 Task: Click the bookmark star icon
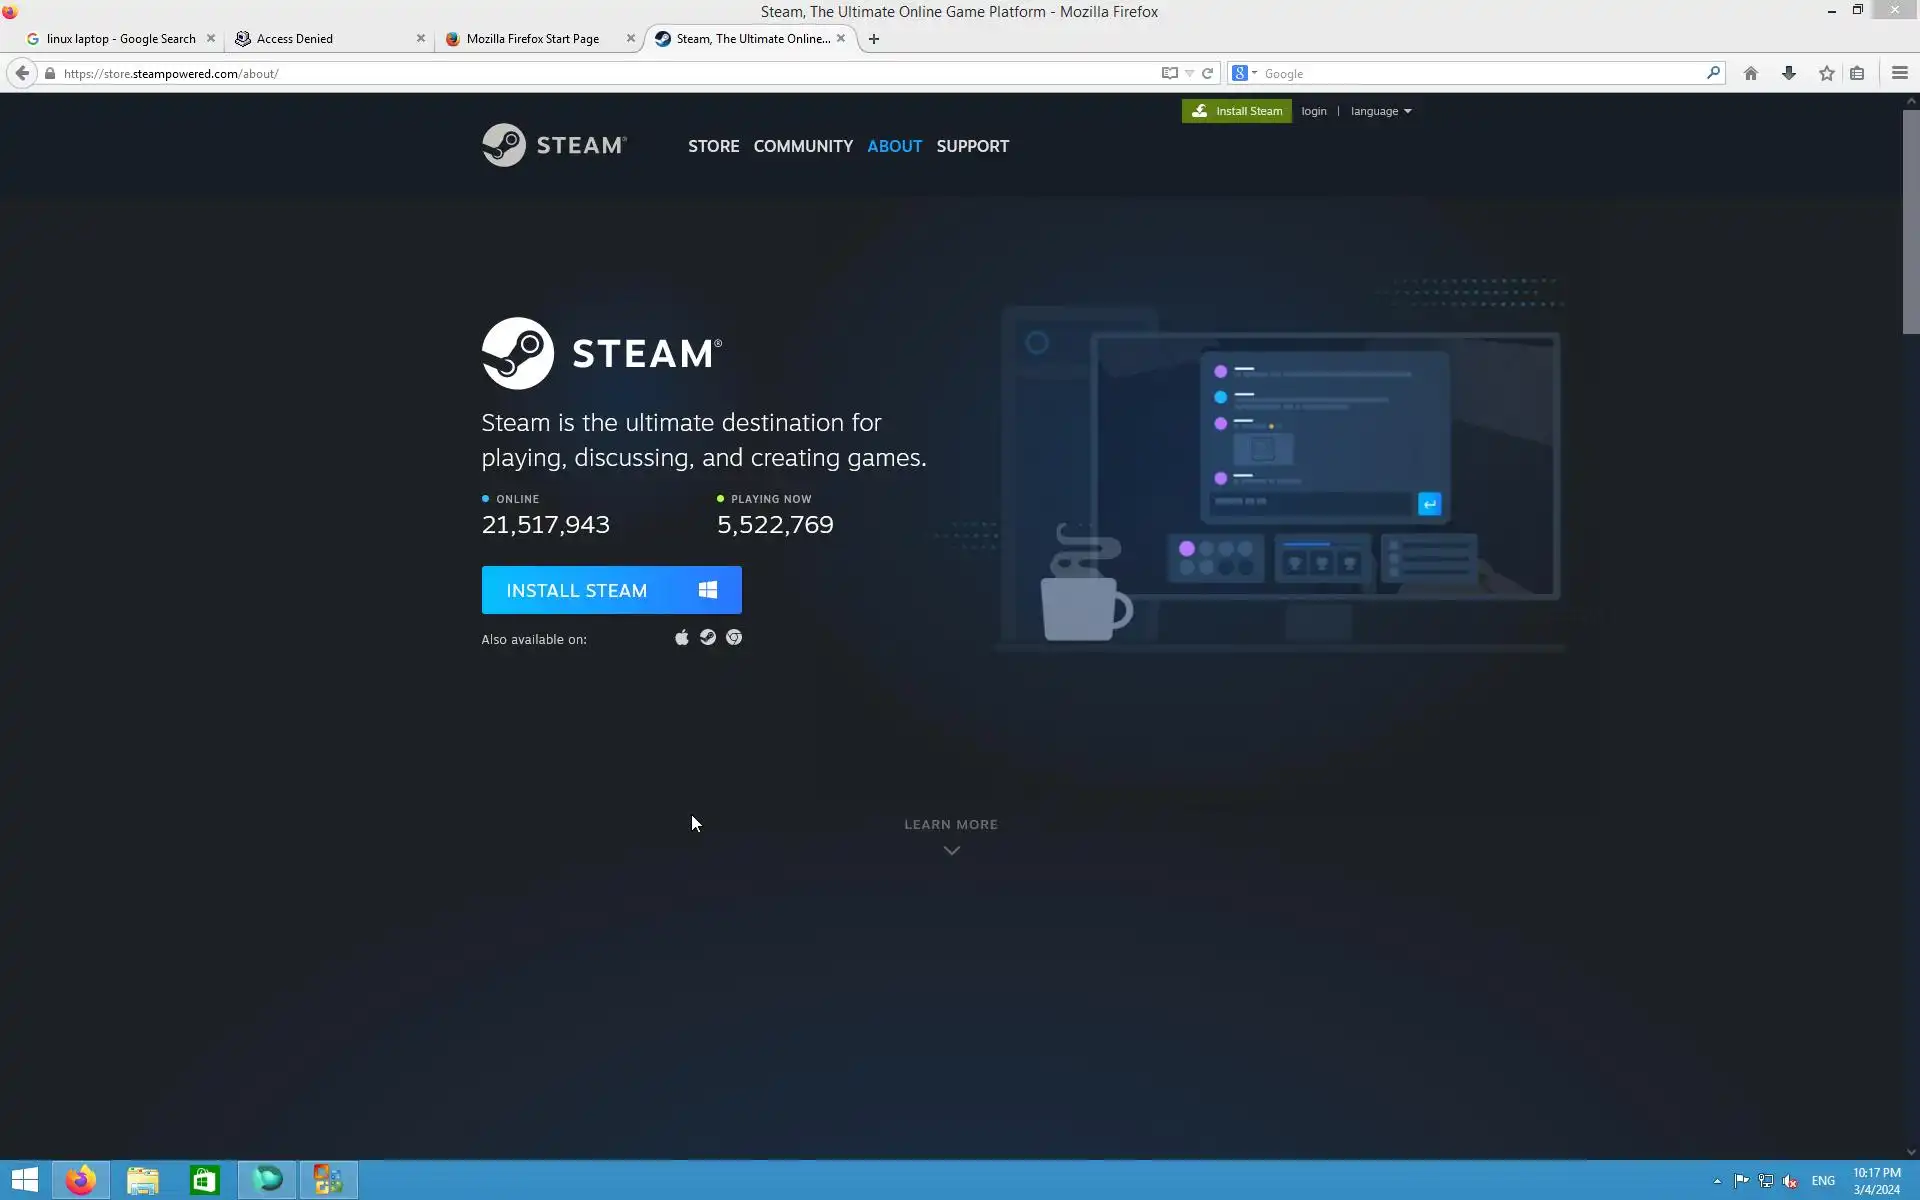[x=1826, y=73]
